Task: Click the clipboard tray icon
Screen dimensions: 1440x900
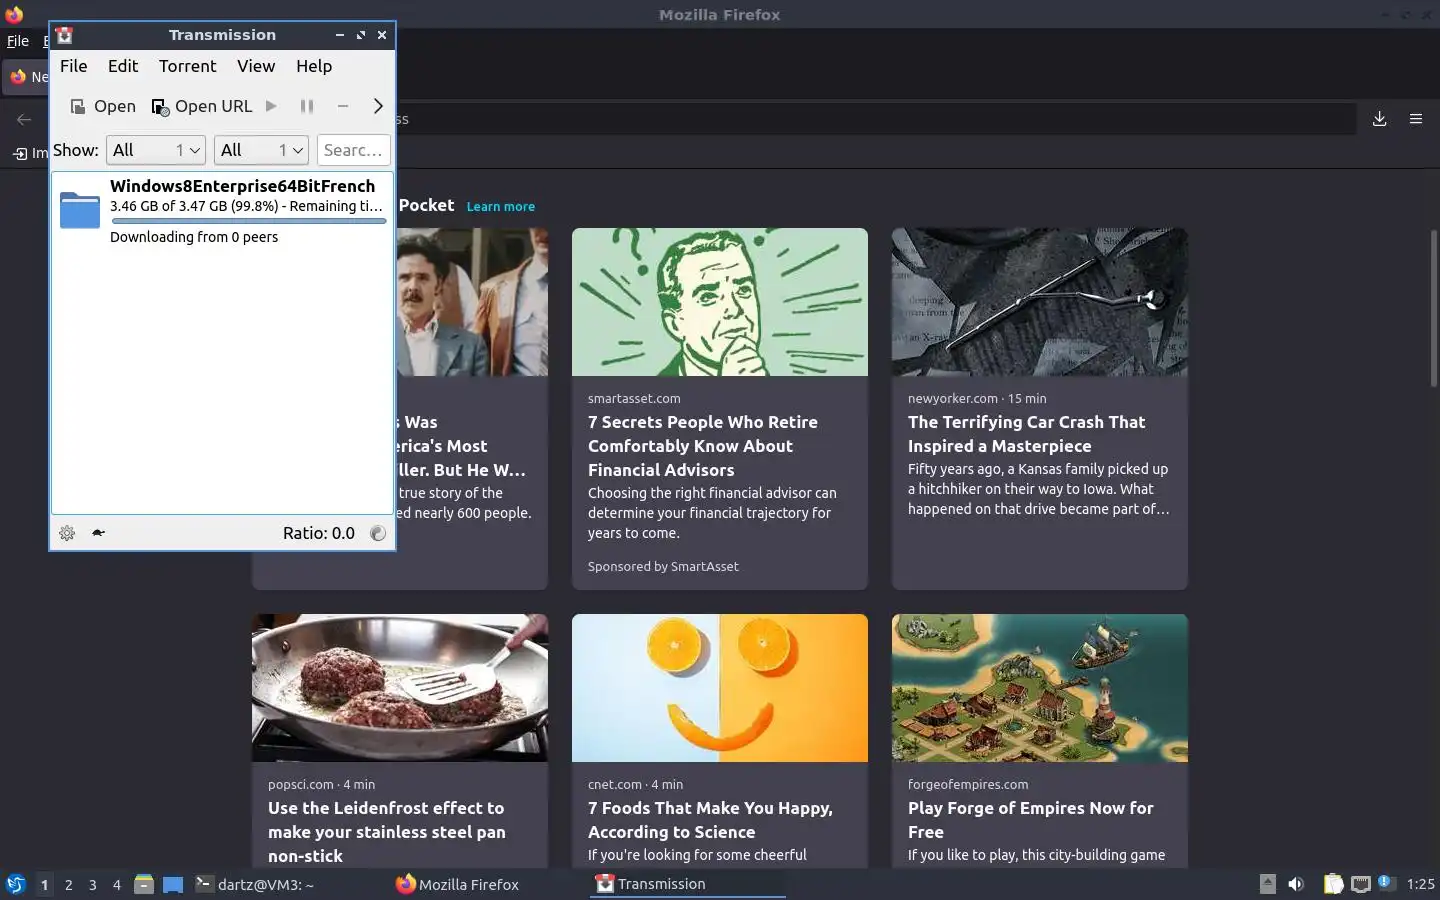Action: pos(1333,884)
